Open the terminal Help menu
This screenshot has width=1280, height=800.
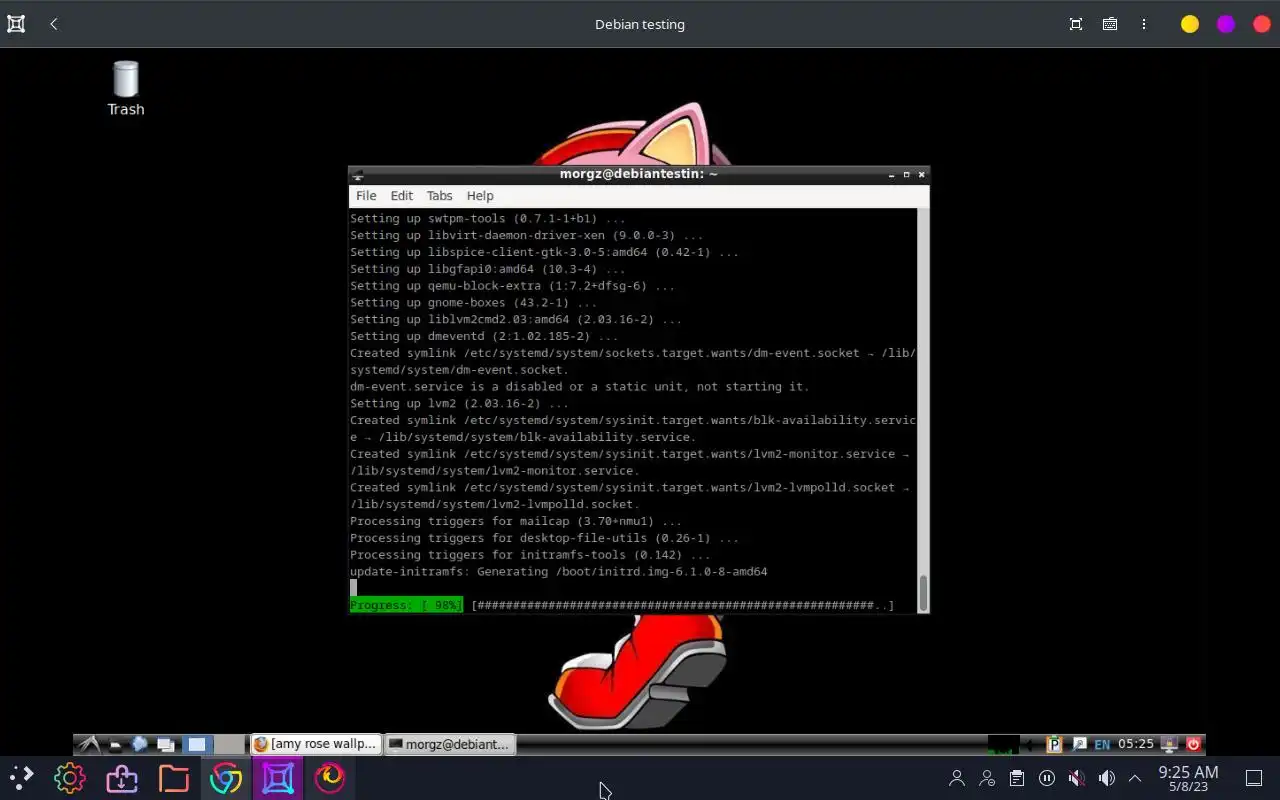point(480,196)
